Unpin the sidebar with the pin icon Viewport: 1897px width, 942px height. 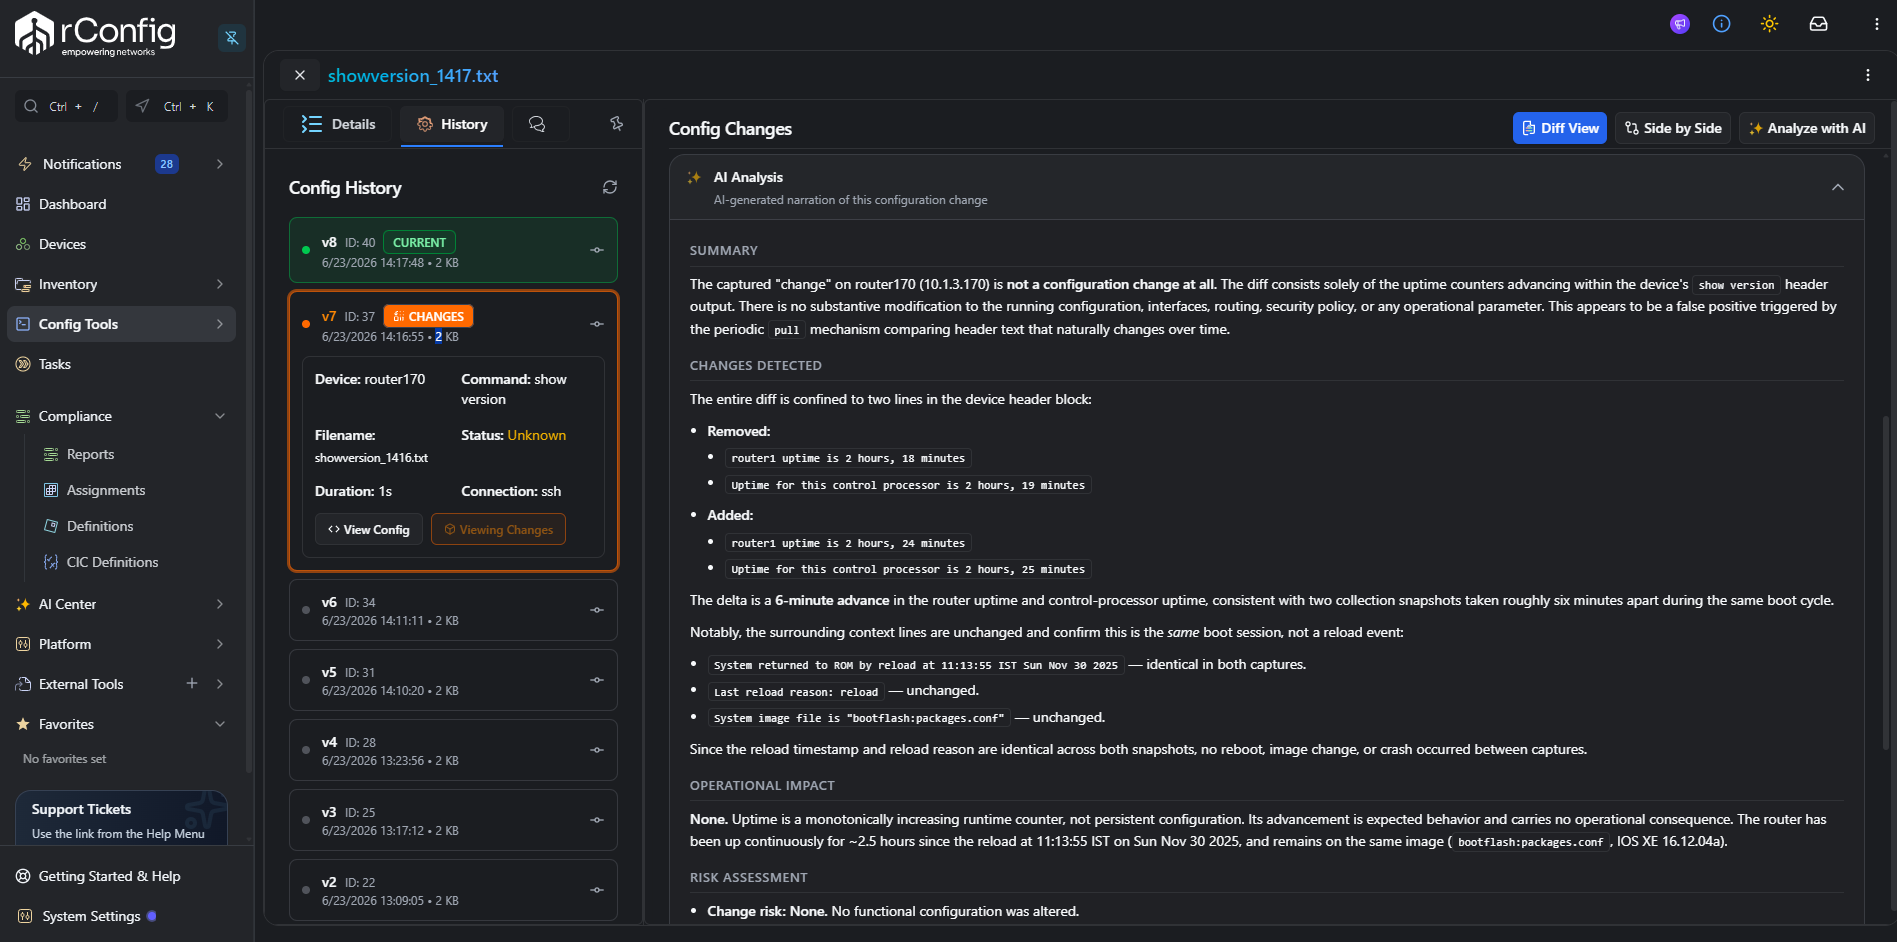pos(232,38)
